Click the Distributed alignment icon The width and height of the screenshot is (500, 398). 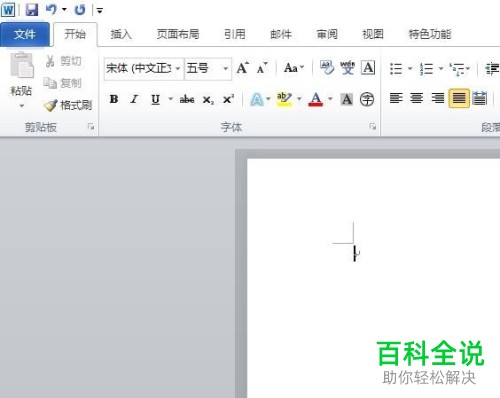click(x=480, y=98)
